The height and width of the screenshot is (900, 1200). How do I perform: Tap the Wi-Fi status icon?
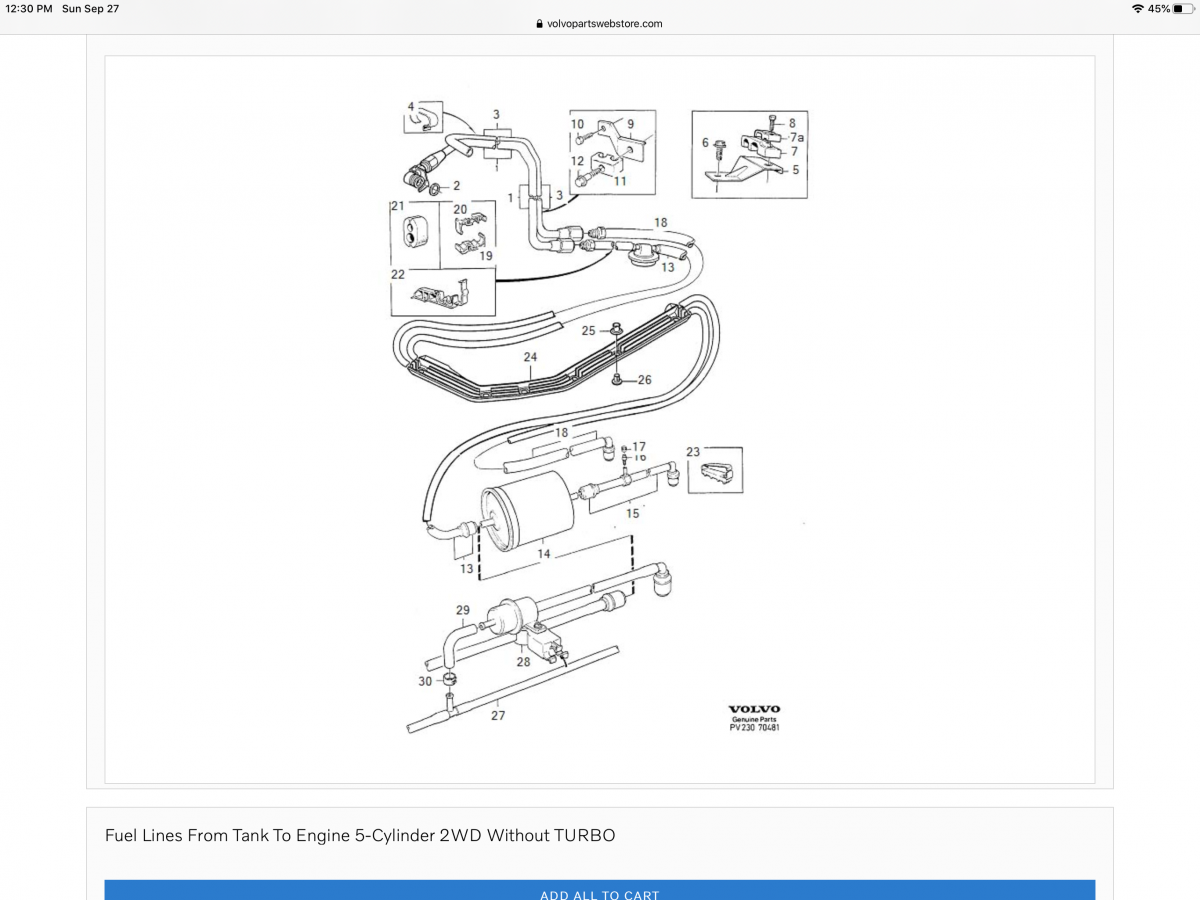[1137, 8]
